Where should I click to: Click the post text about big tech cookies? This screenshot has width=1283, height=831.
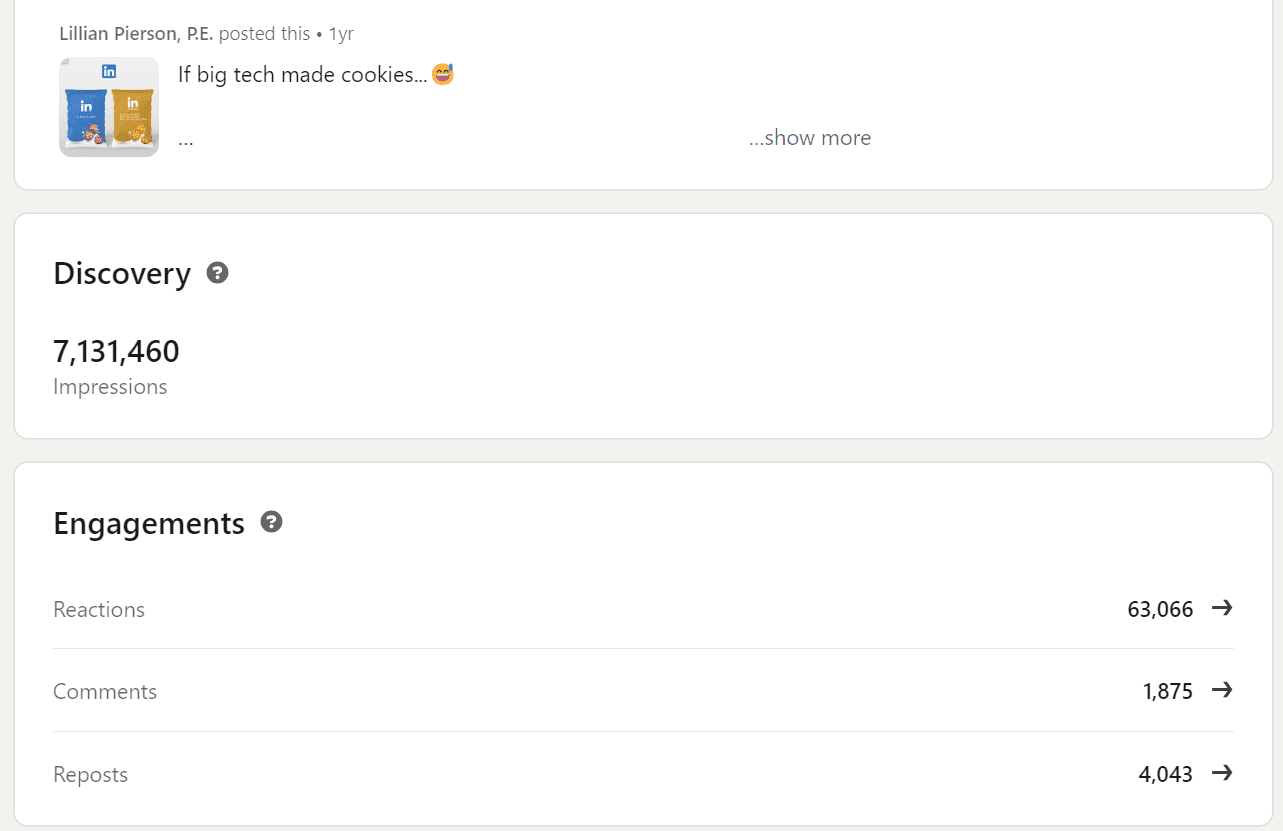pos(303,74)
